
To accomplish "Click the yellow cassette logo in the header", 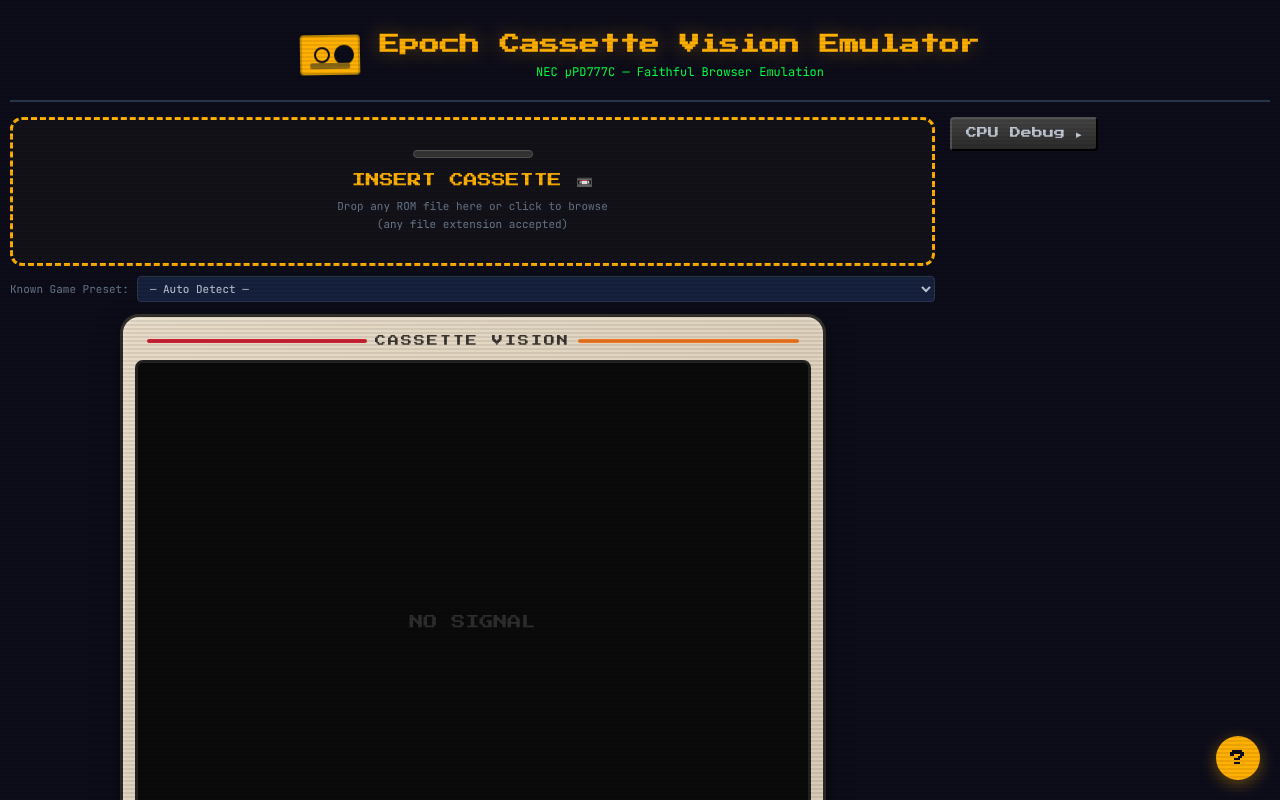I will (329, 55).
